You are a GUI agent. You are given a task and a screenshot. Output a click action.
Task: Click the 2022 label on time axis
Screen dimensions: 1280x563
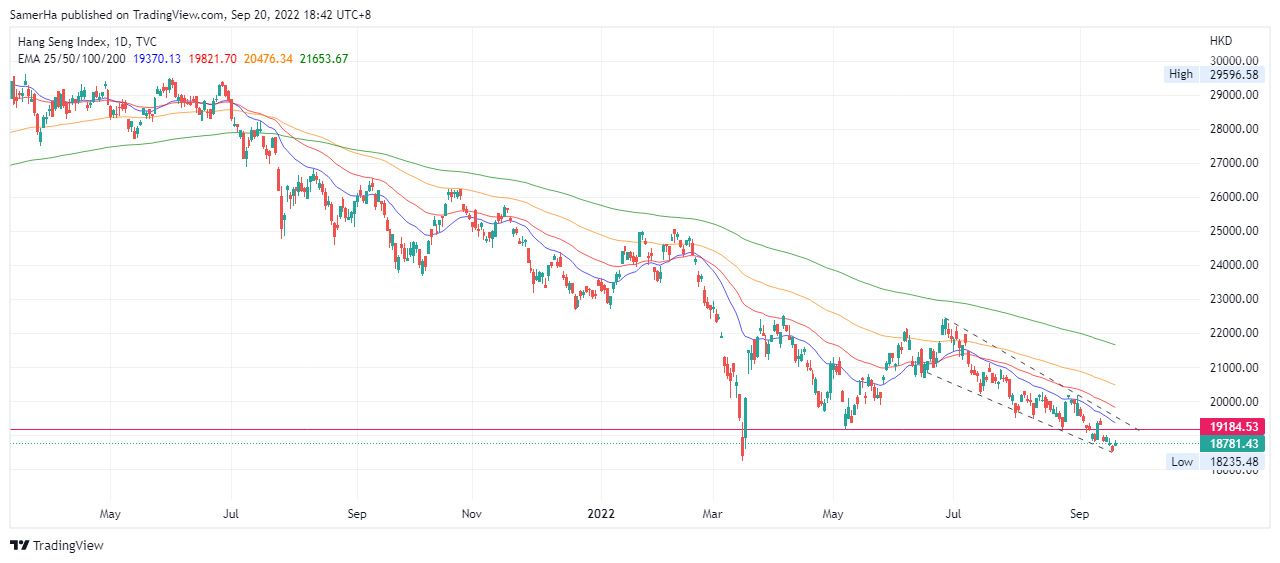pyautogui.click(x=601, y=515)
